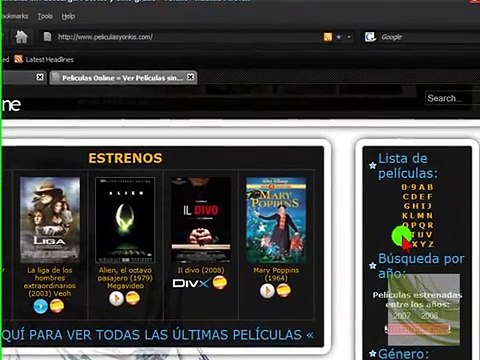Open the Mary Poppins poster
This screenshot has height=360, width=480.
click(x=276, y=220)
